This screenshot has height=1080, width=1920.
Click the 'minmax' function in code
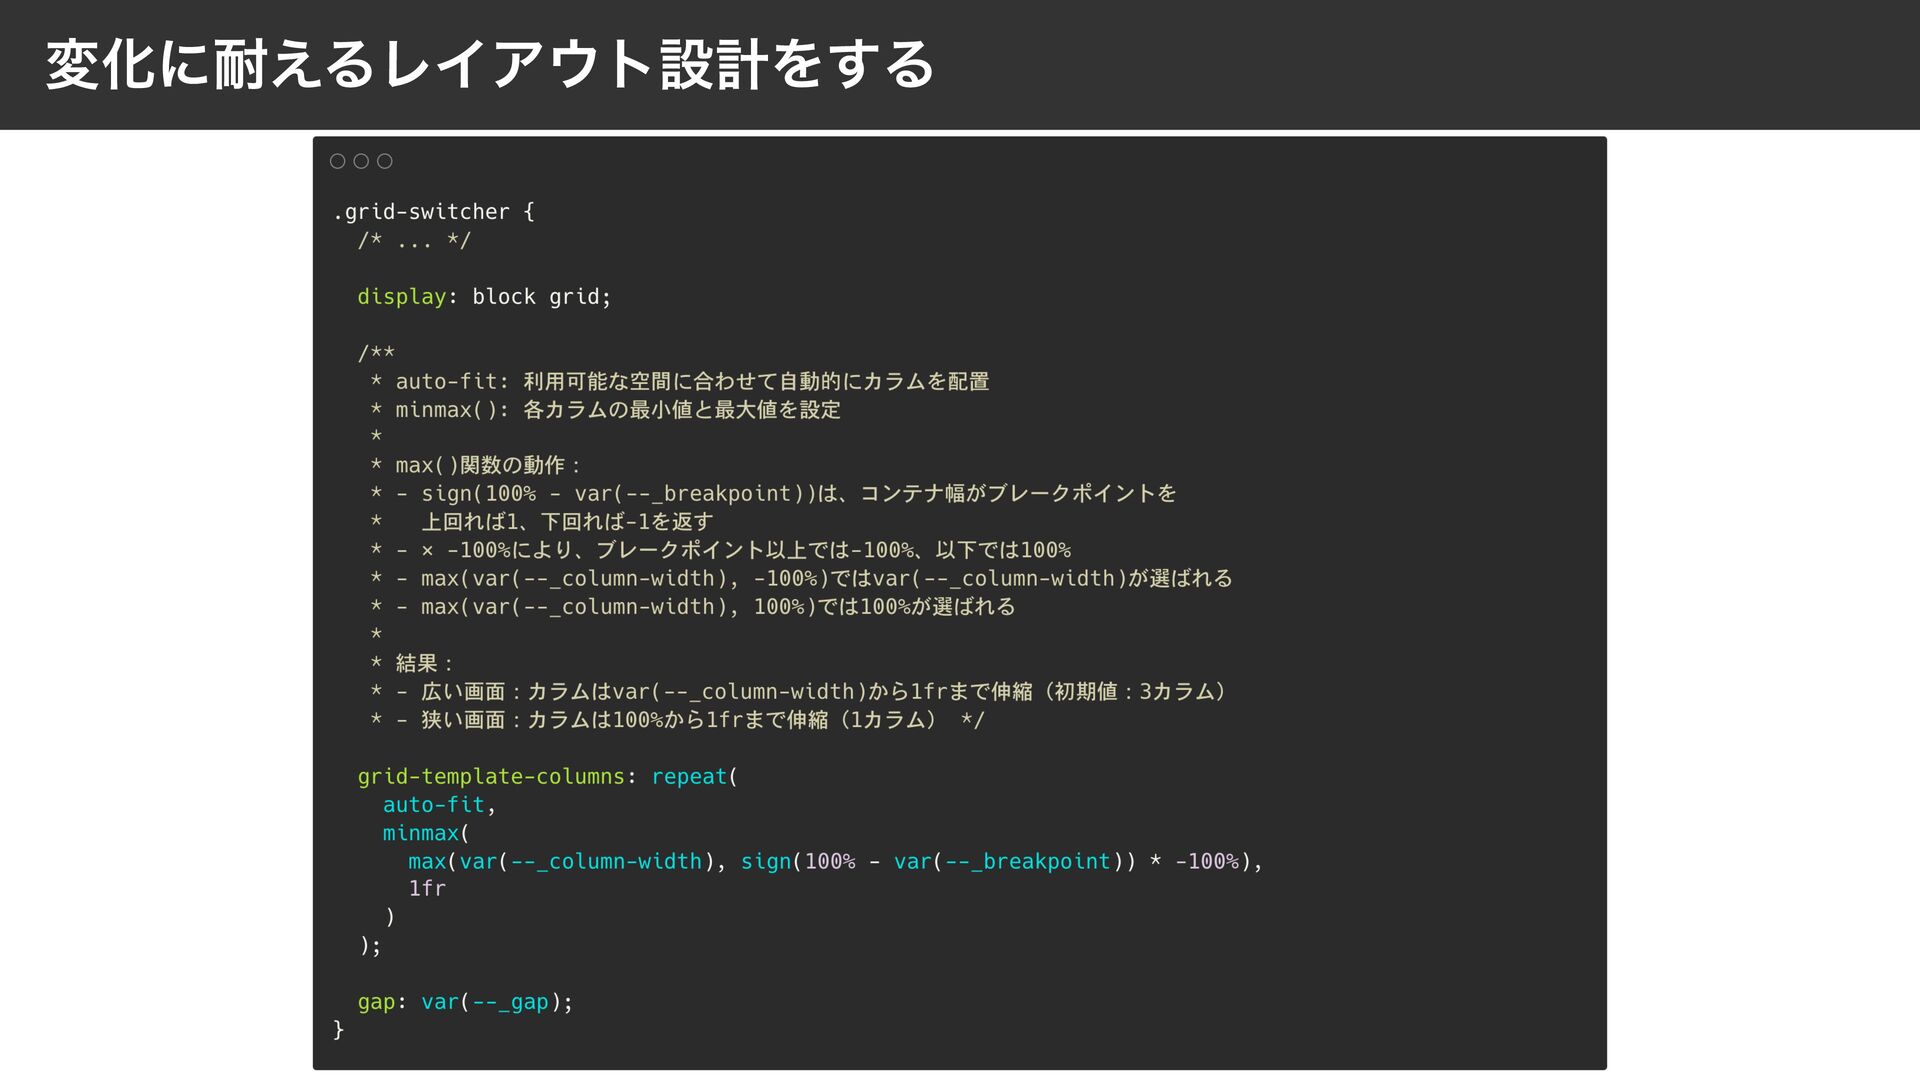[420, 833]
